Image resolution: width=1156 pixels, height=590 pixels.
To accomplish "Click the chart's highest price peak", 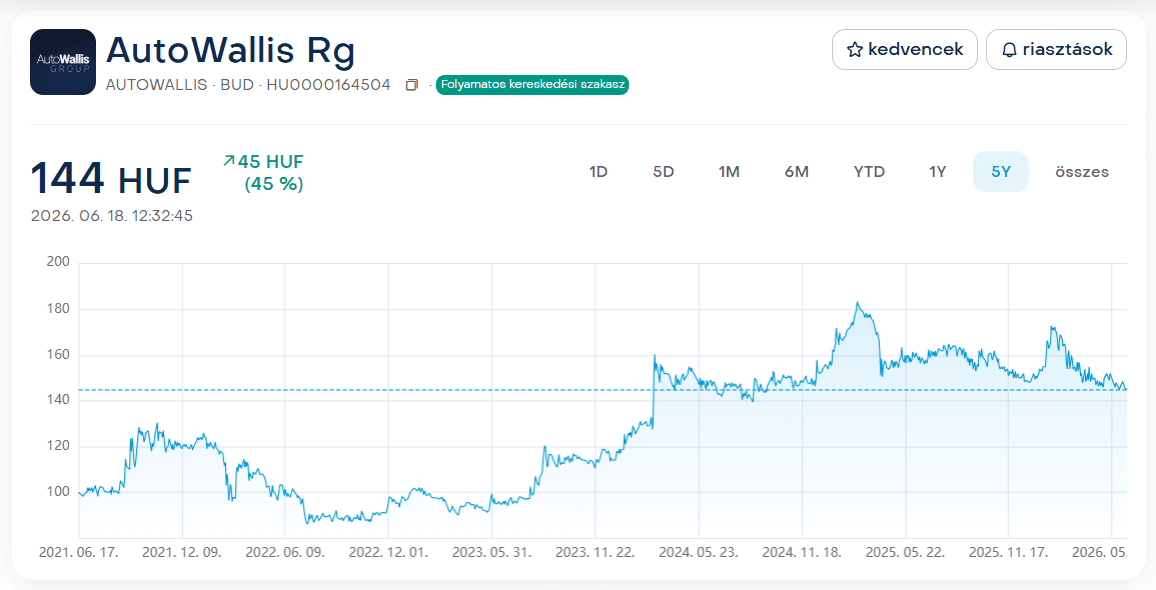I will (857, 303).
